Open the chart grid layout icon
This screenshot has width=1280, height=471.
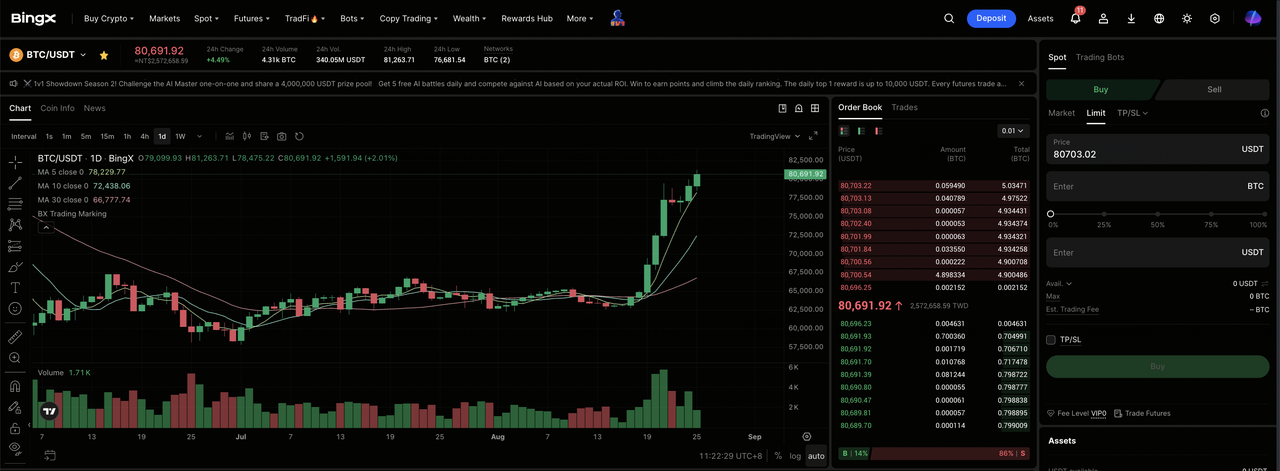pos(815,108)
